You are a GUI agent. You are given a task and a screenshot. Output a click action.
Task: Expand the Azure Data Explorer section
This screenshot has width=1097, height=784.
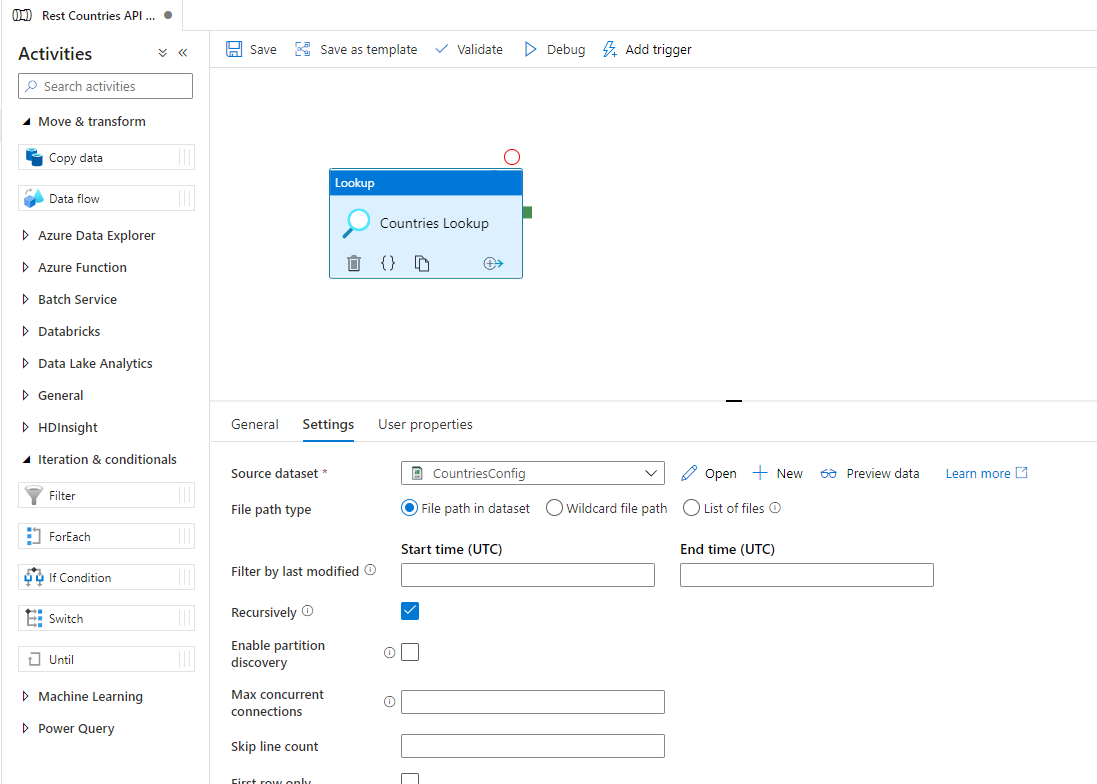coord(26,235)
